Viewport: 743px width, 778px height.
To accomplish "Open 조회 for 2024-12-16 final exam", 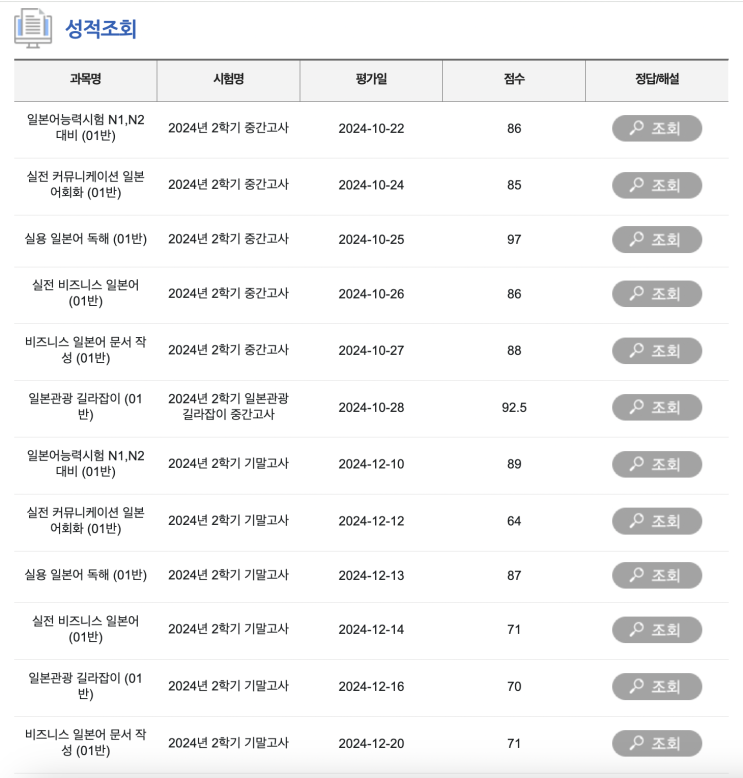I will coord(657,687).
